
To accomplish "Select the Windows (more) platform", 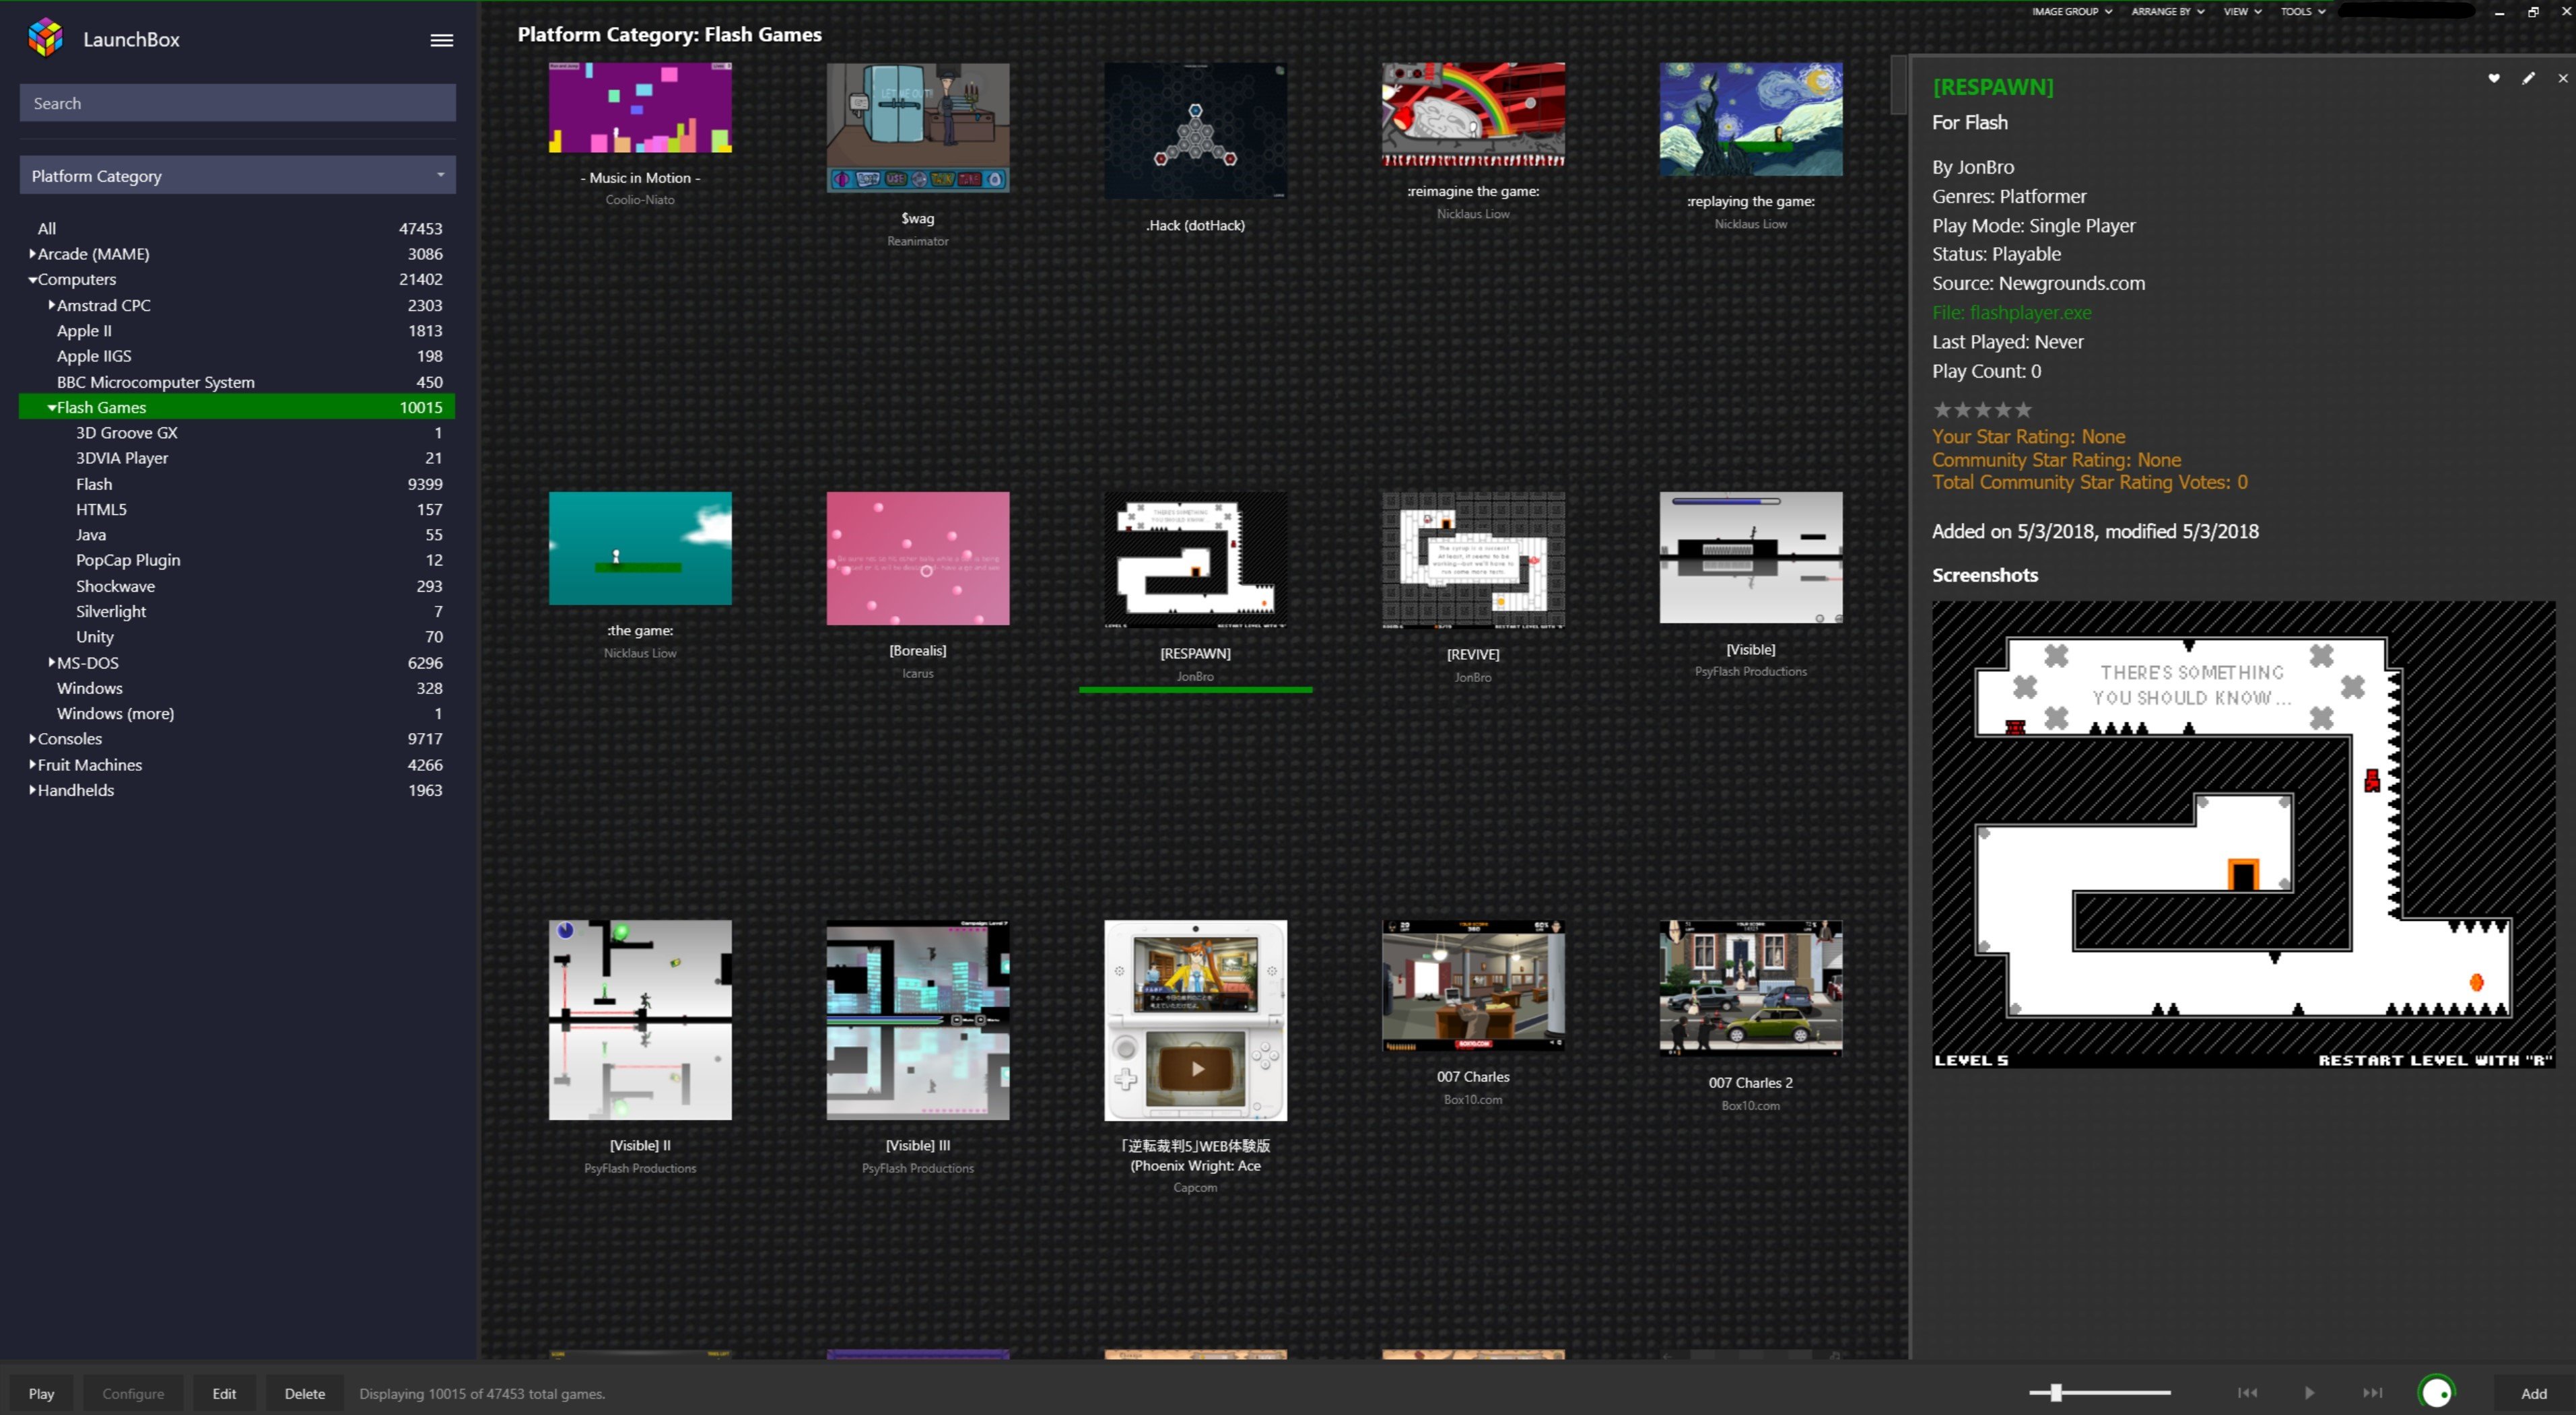I will click(238, 713).
